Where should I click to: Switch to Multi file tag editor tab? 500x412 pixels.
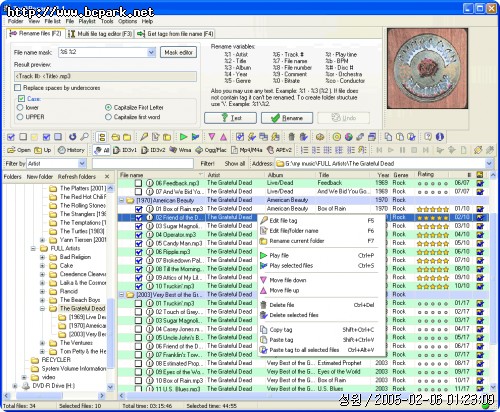coord(100,34)
